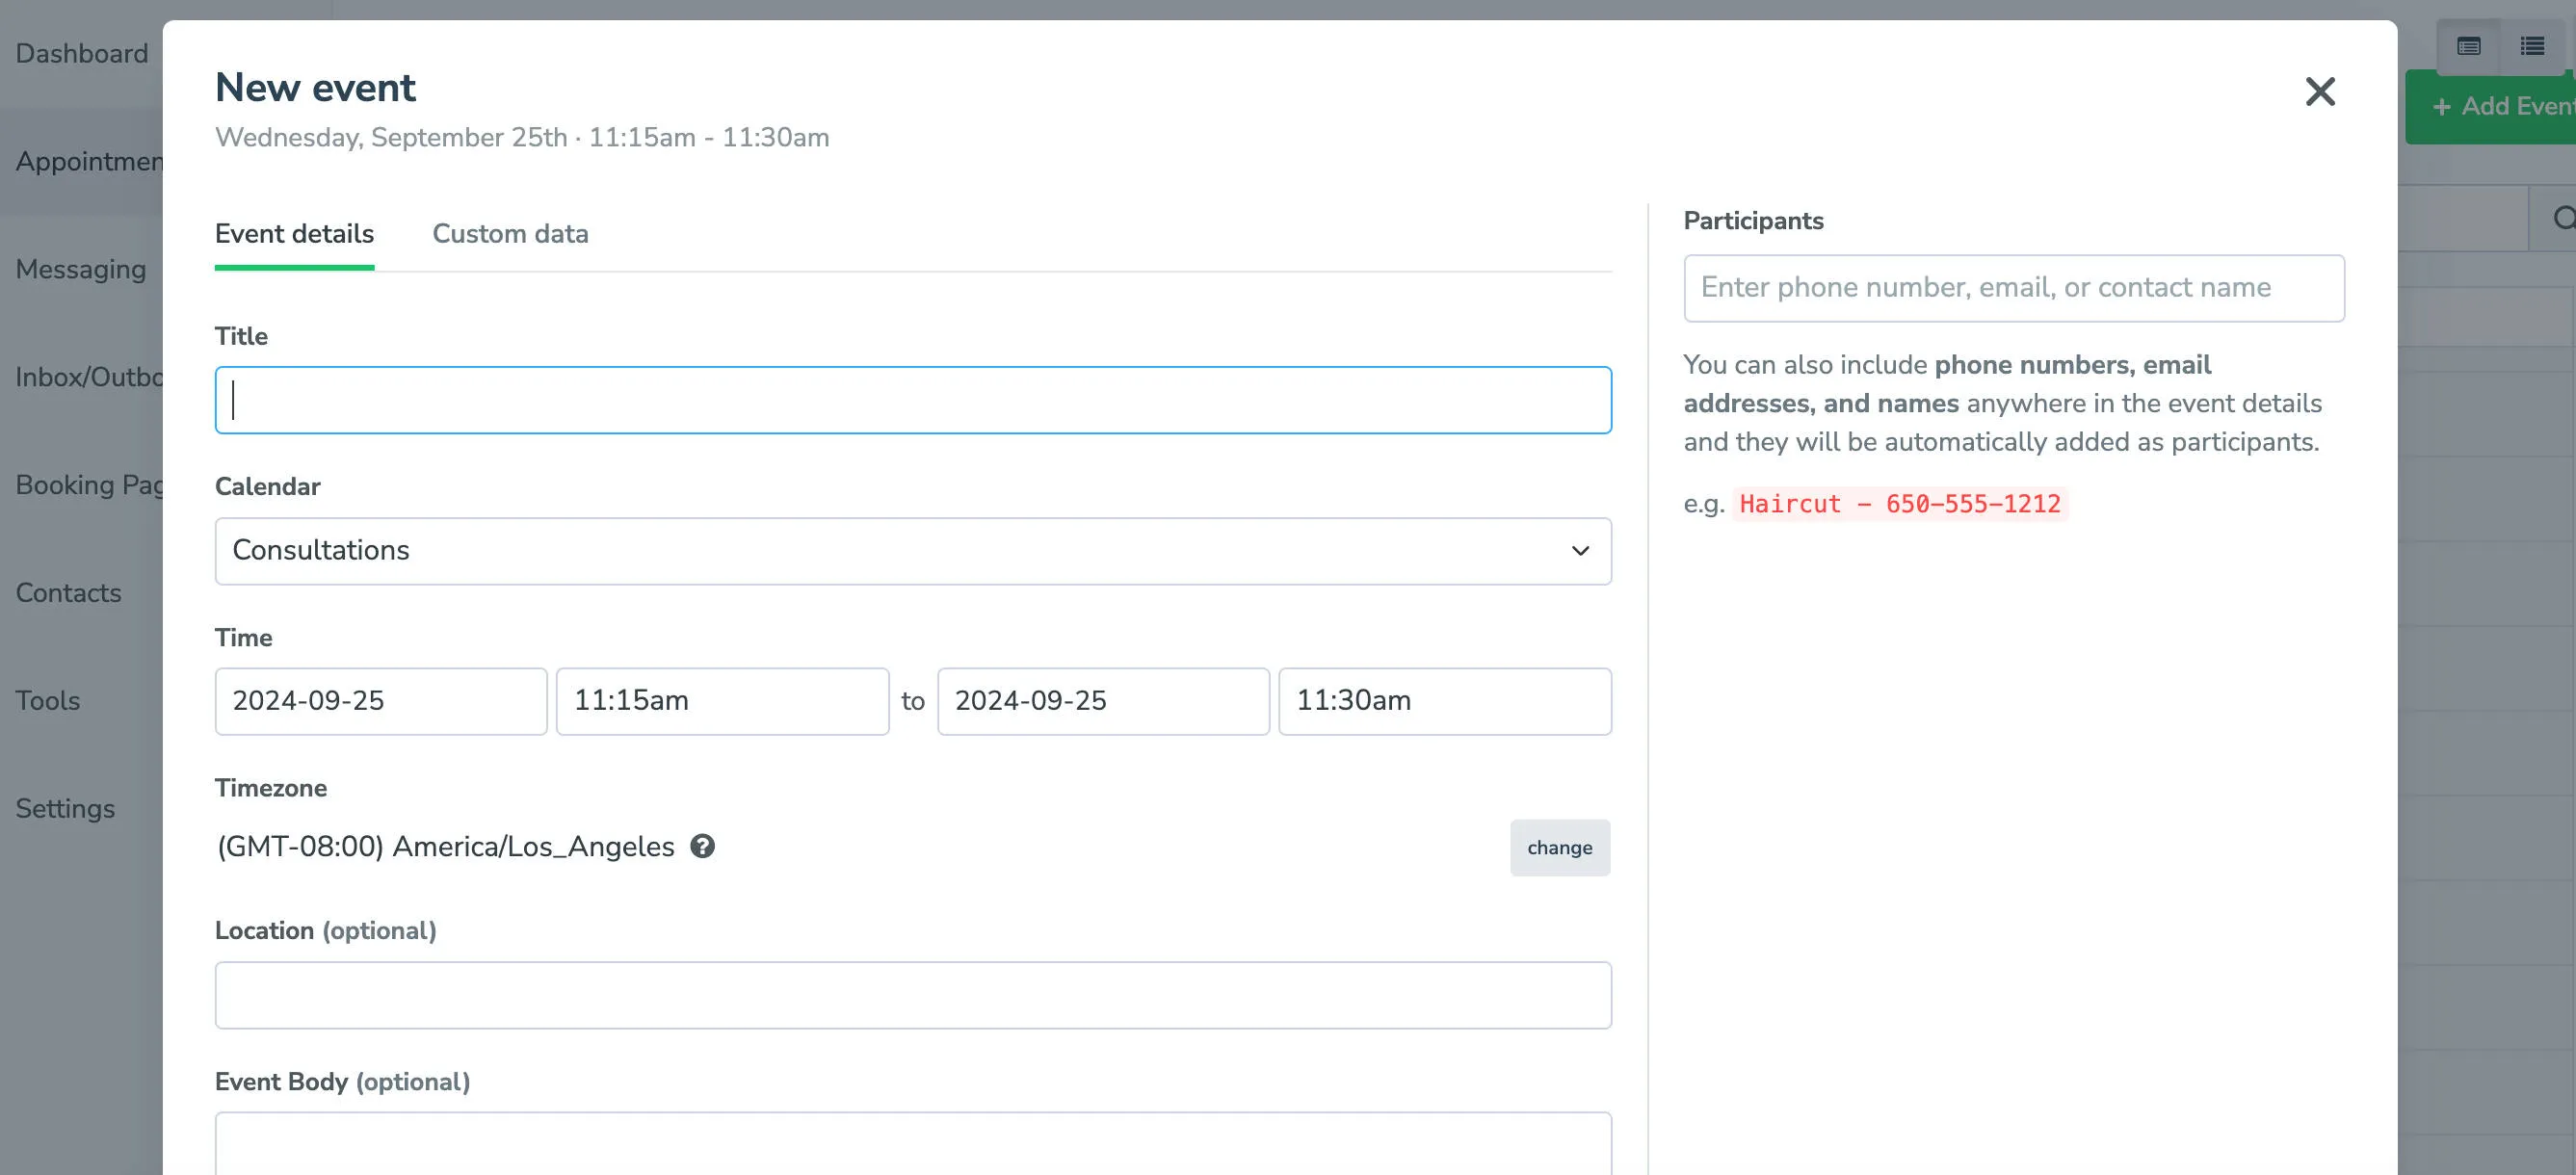This screenshot has height=1175, width=2576.
Task: Click the Title input field
Action: [x=912, y=400]
